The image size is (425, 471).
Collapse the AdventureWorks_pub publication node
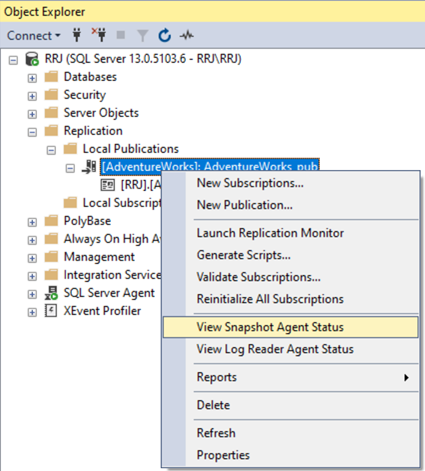(70, 168)
